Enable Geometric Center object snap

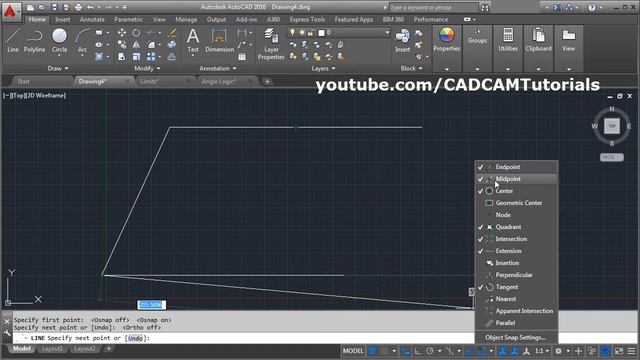516,203
